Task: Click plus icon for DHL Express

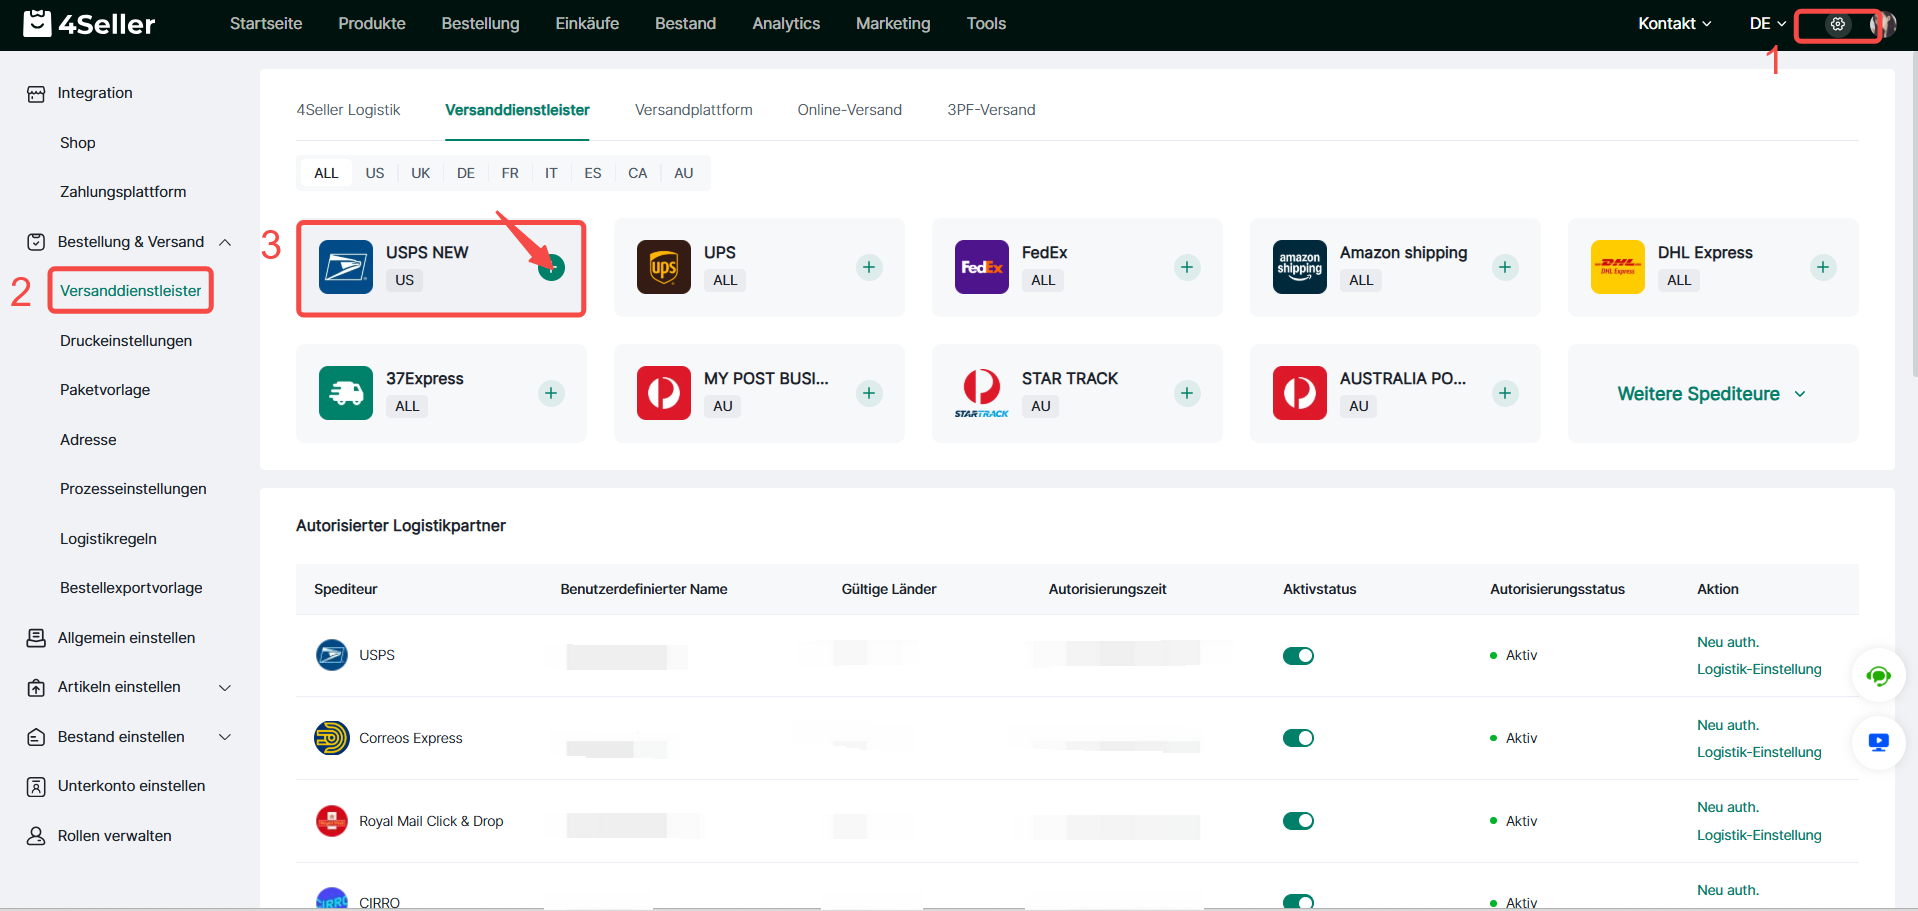Action: (x=1823, y=267)
